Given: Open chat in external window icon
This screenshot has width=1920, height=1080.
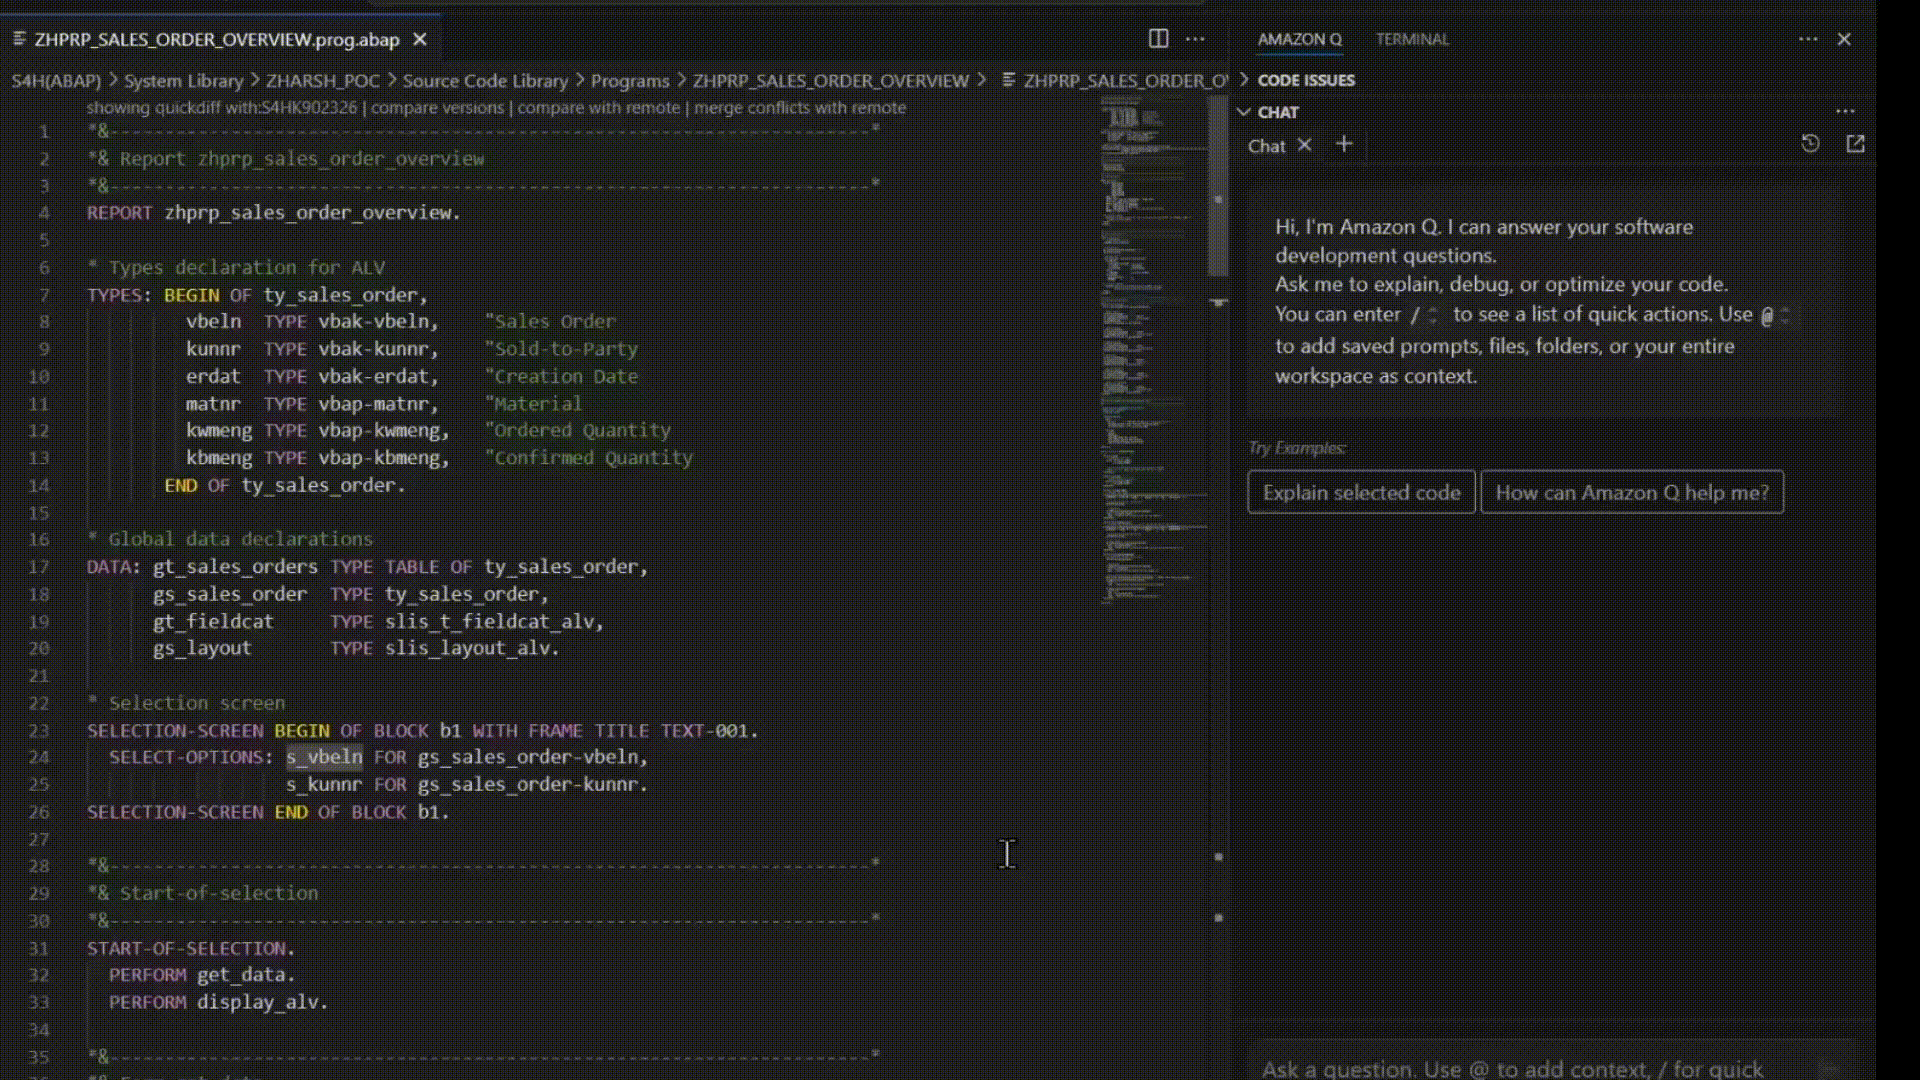Looking at the screenshot, I should (1856, 144).
